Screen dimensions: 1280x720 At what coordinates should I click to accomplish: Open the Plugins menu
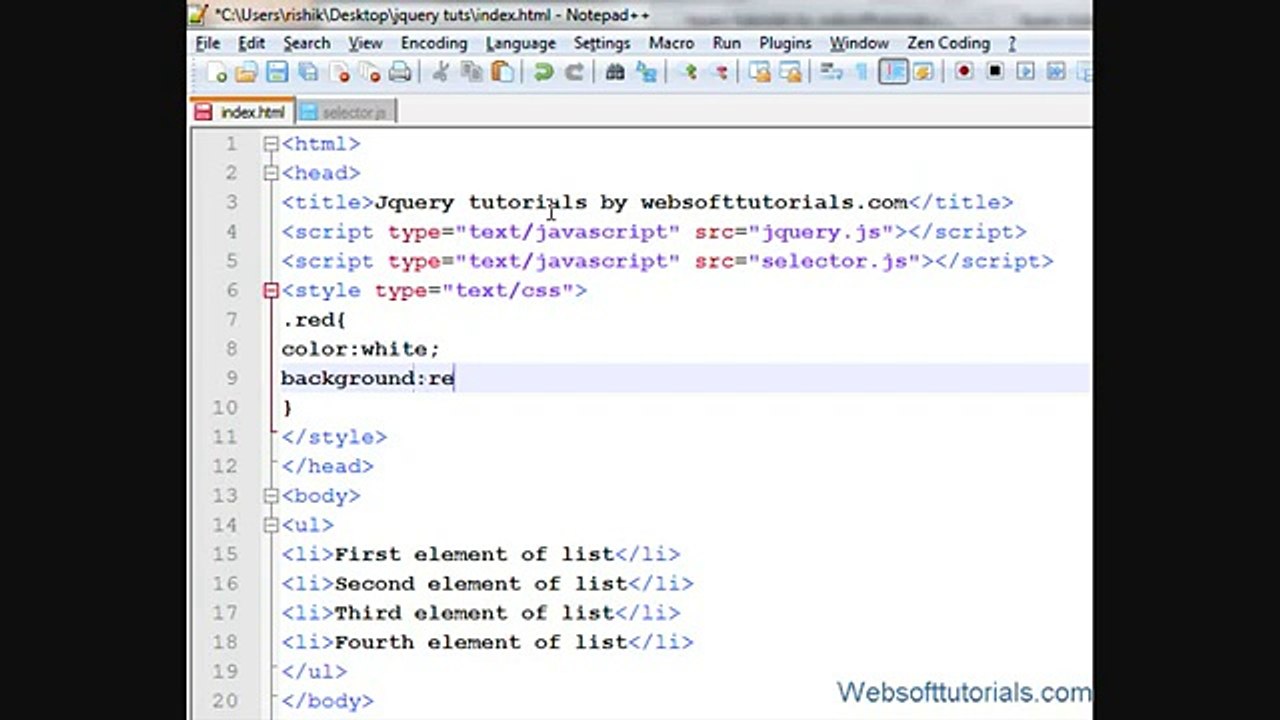785,43
